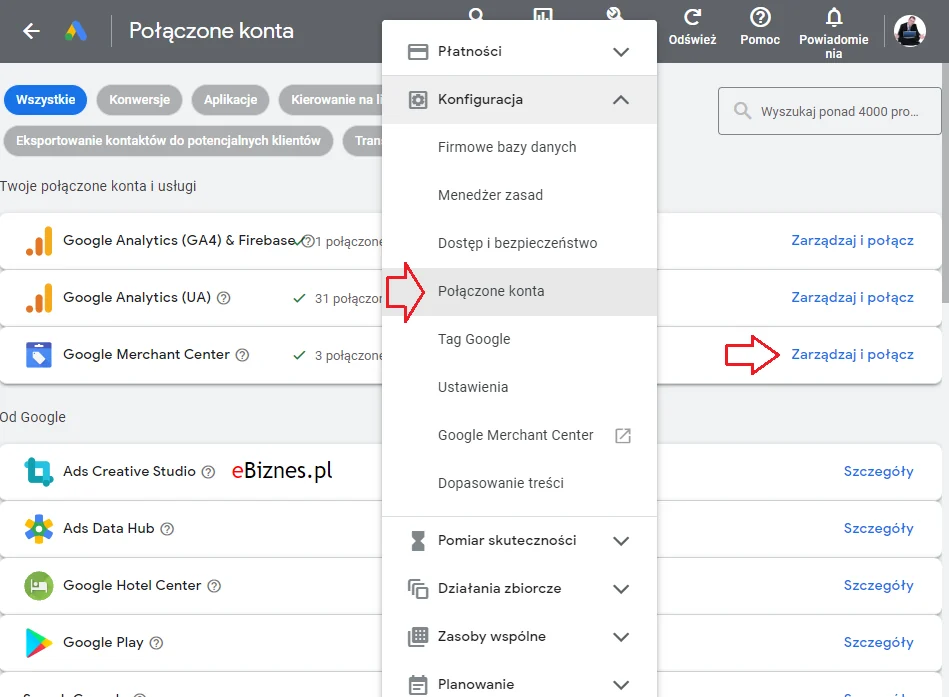Image resolution: width=949 pixels, height=697 pixels.
Task: Click the help icon beside Google Analytics (UA)
Action: pos(223,298)
